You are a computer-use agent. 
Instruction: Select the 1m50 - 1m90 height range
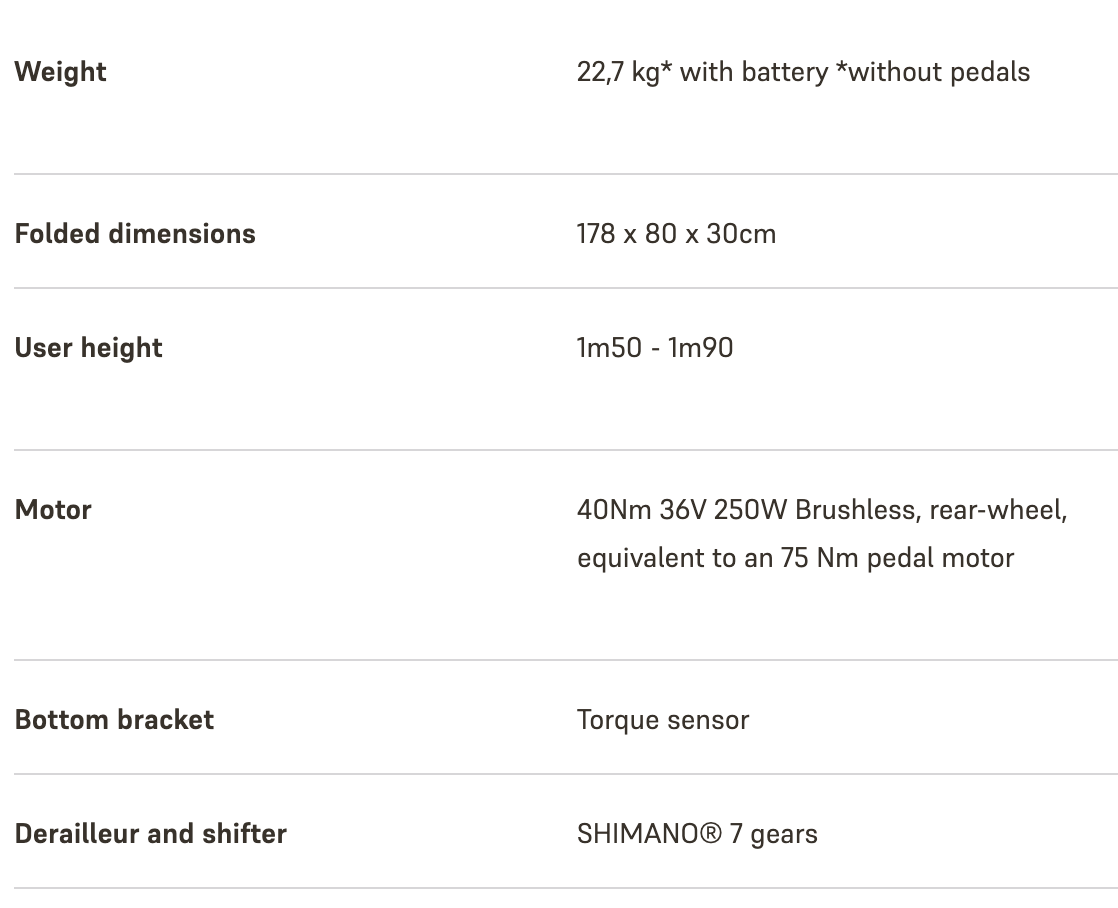(x=655, y=348)
